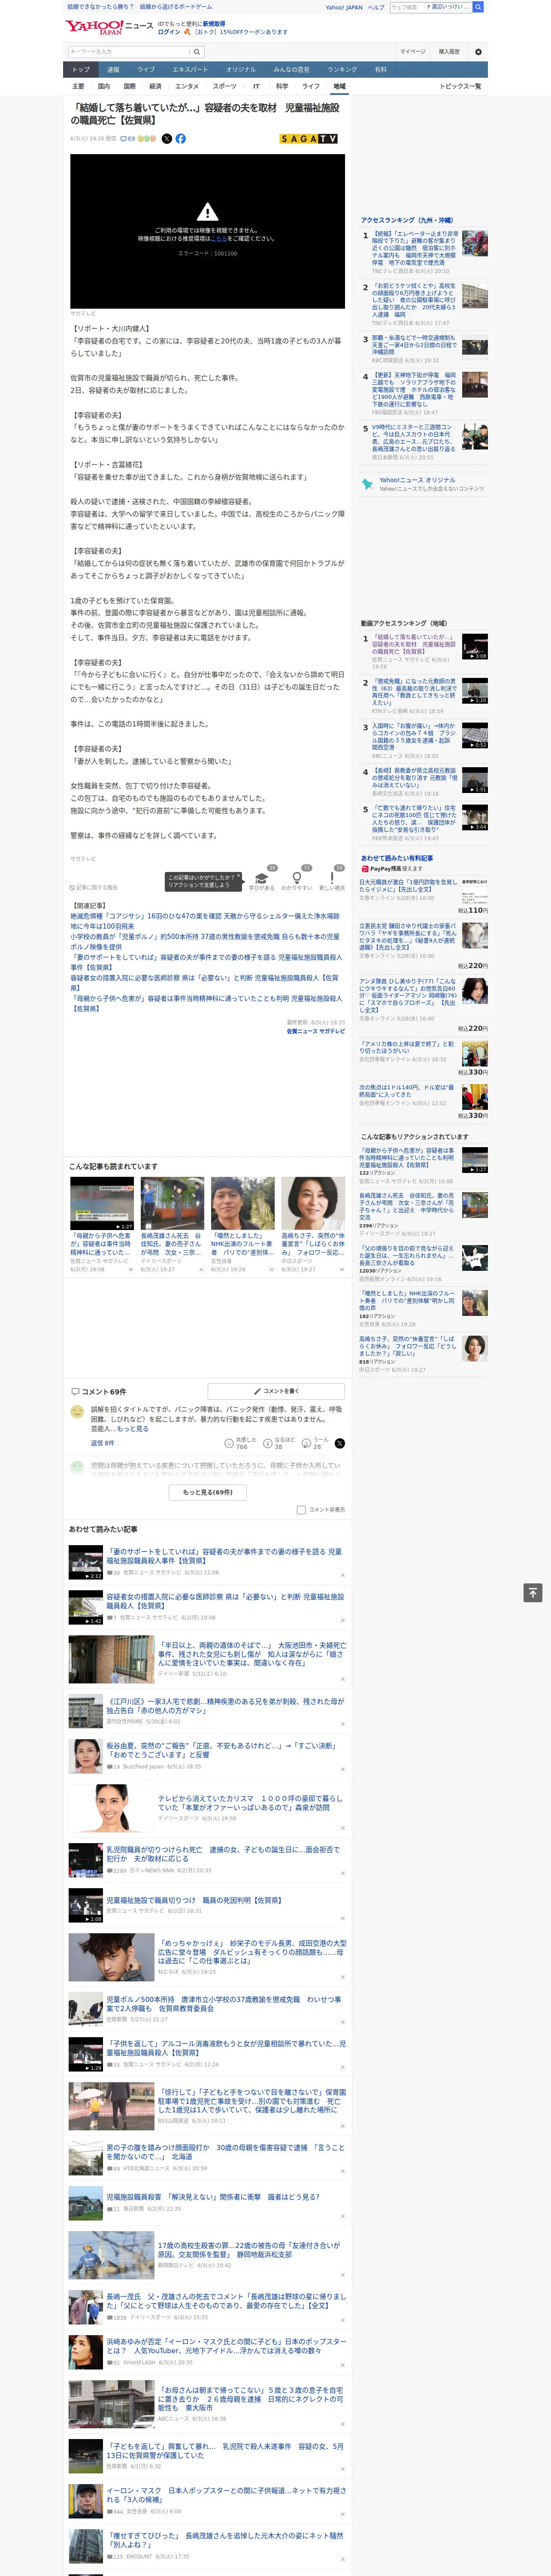This screenshot has height=2576, width=551.
Task: Select the 速報 tab
Action: click(113, 70)
